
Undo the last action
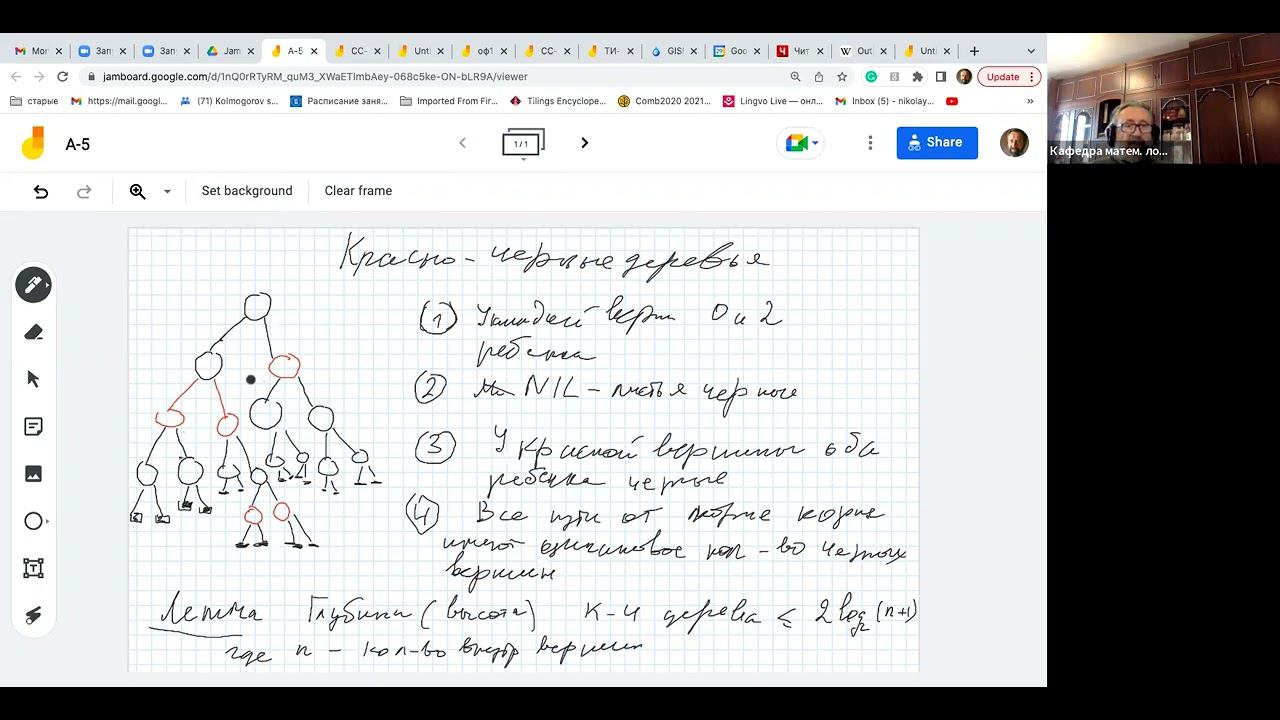pos(41,191)
